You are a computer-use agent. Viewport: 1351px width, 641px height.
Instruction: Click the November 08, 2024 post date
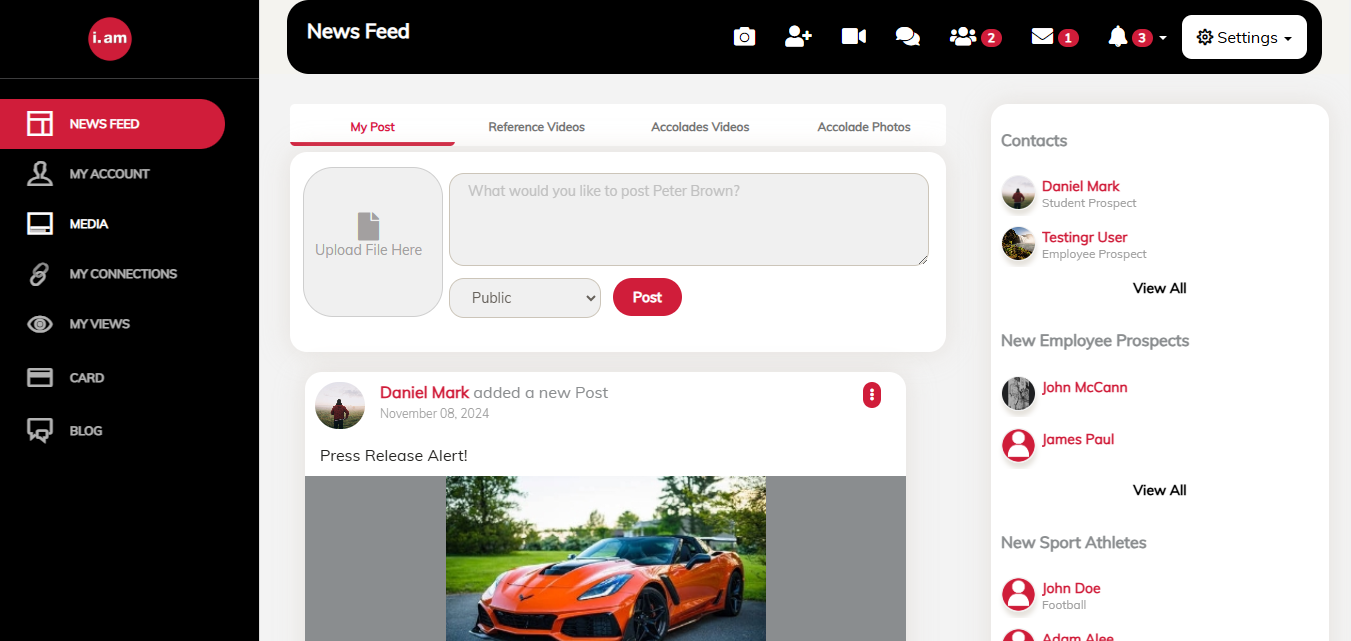434,413
